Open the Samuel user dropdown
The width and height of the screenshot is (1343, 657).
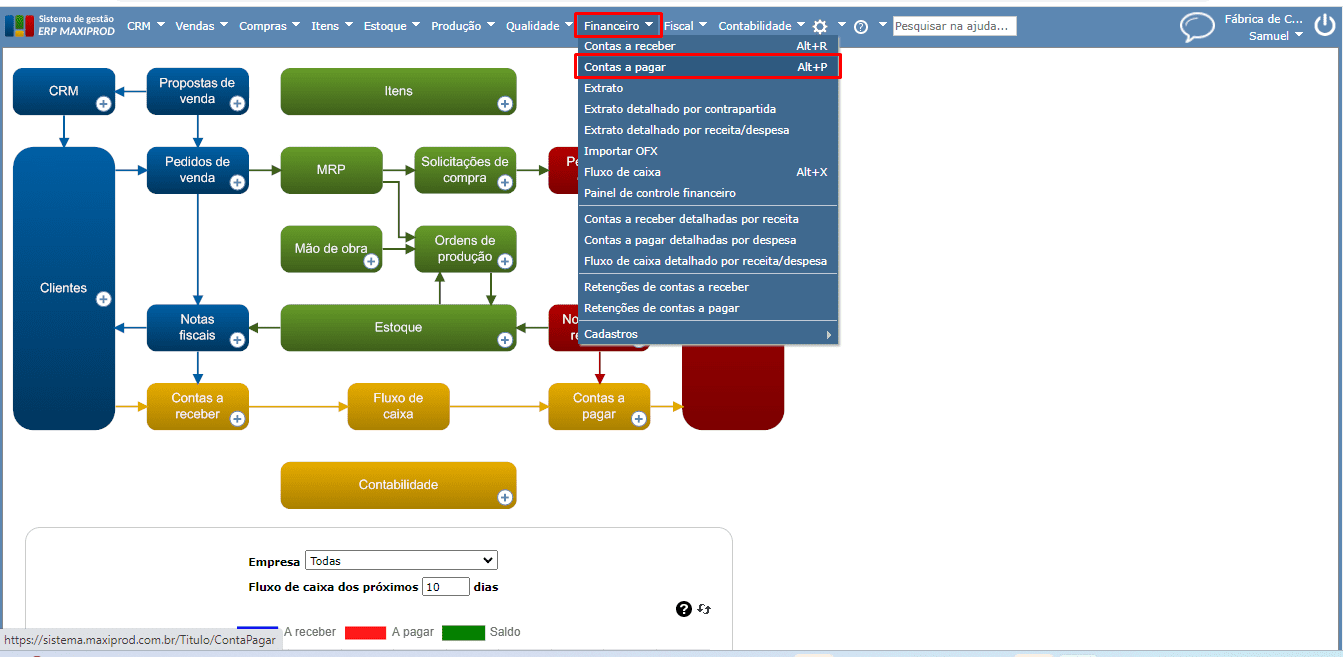pyautogui.click(x=1276, y=35)
